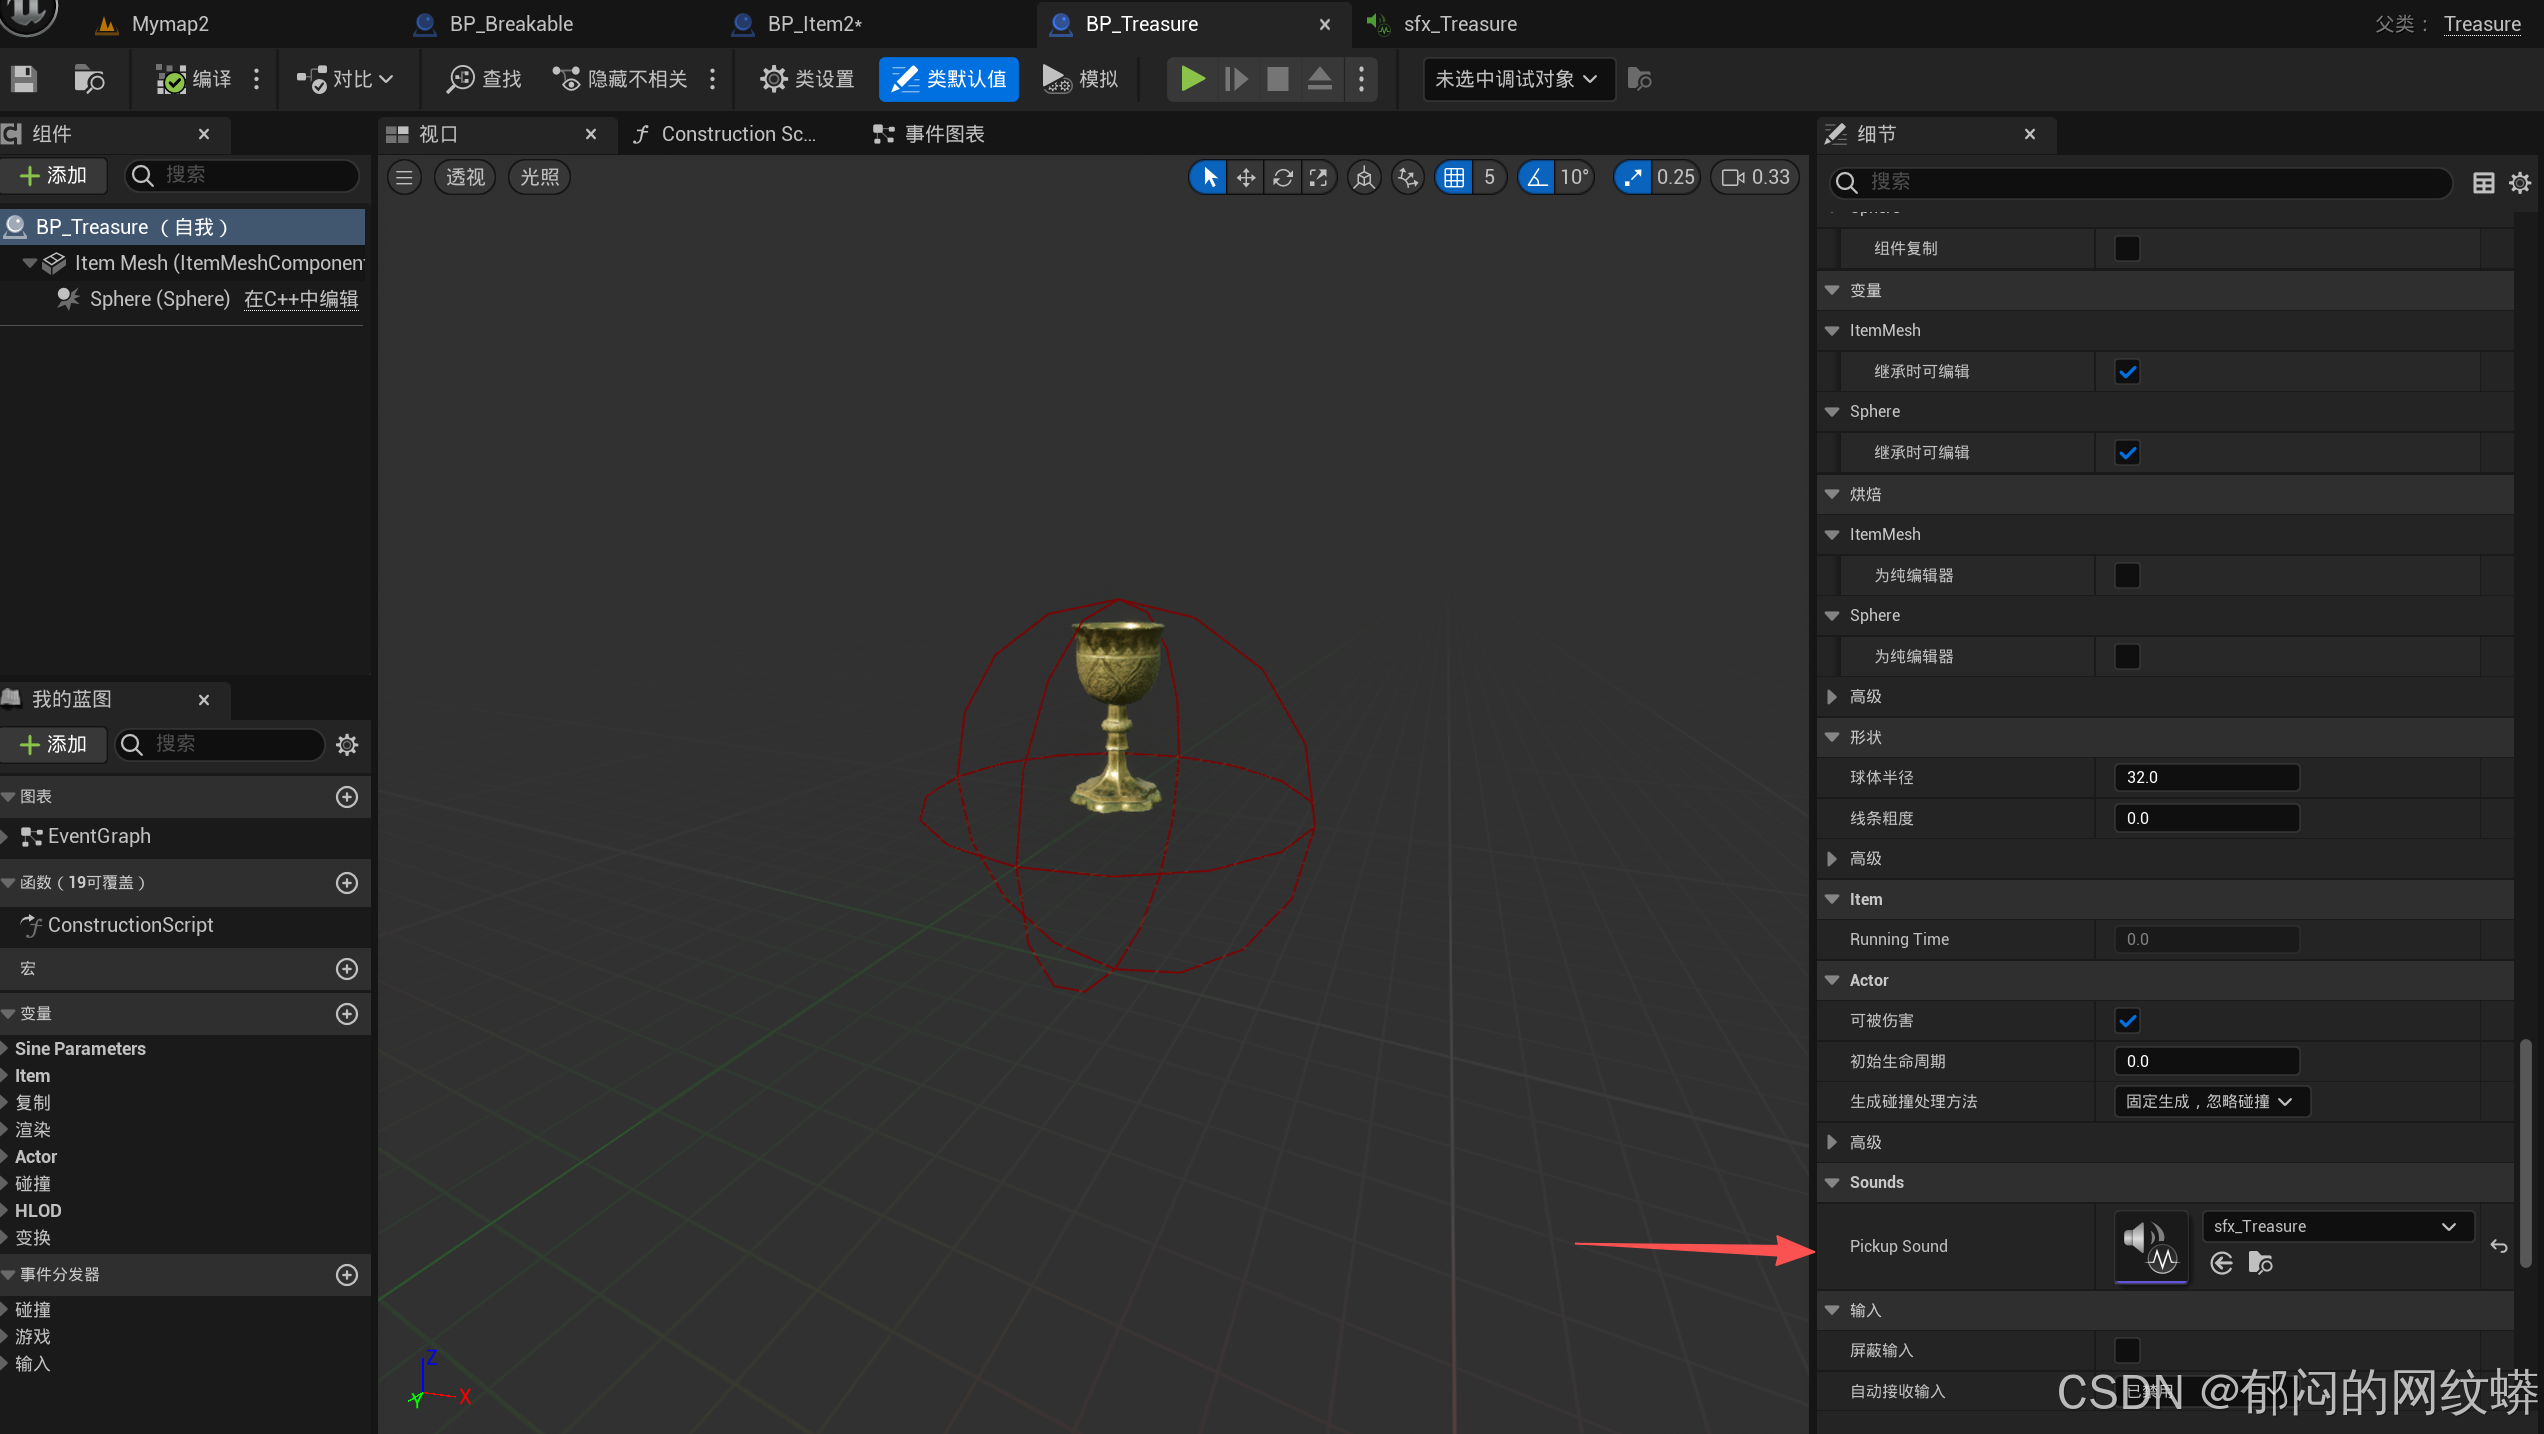This screenshot has height=1434, width=2544.
Task: Uncheck 可被伤害 checkbox
Action: 2127,1021
